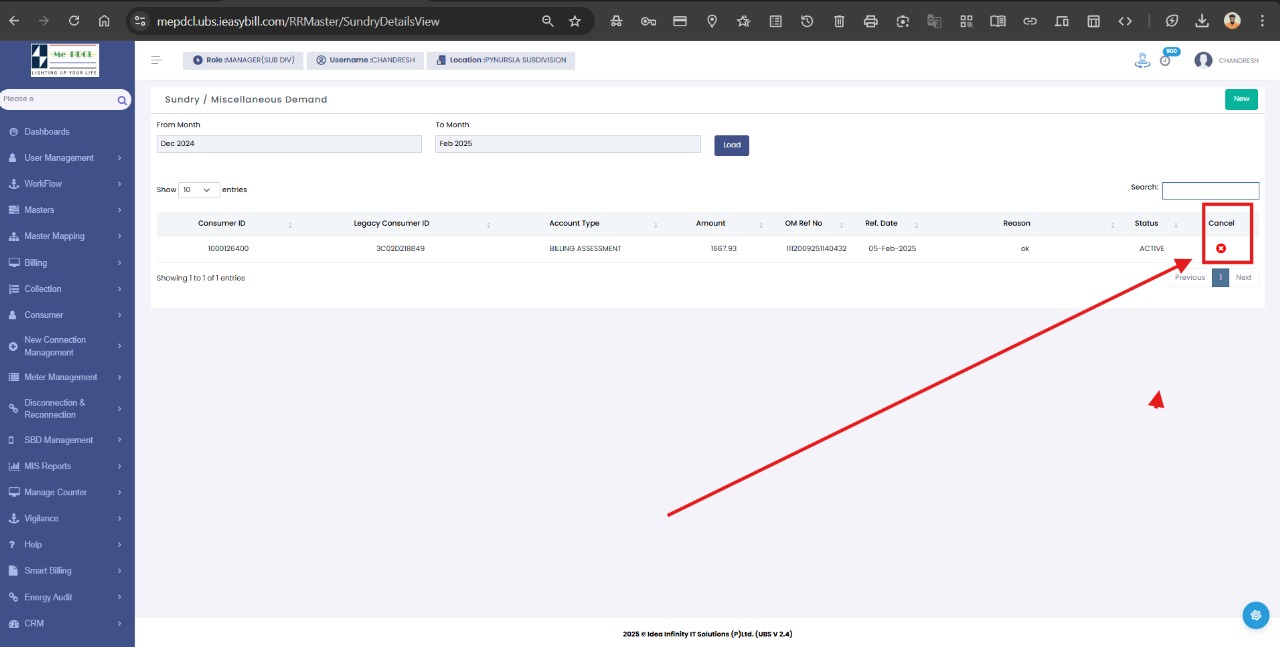Open MIS Reports sidebar item
The width and height of the screenshot is (1280, 647).
(x=67, y=466)
